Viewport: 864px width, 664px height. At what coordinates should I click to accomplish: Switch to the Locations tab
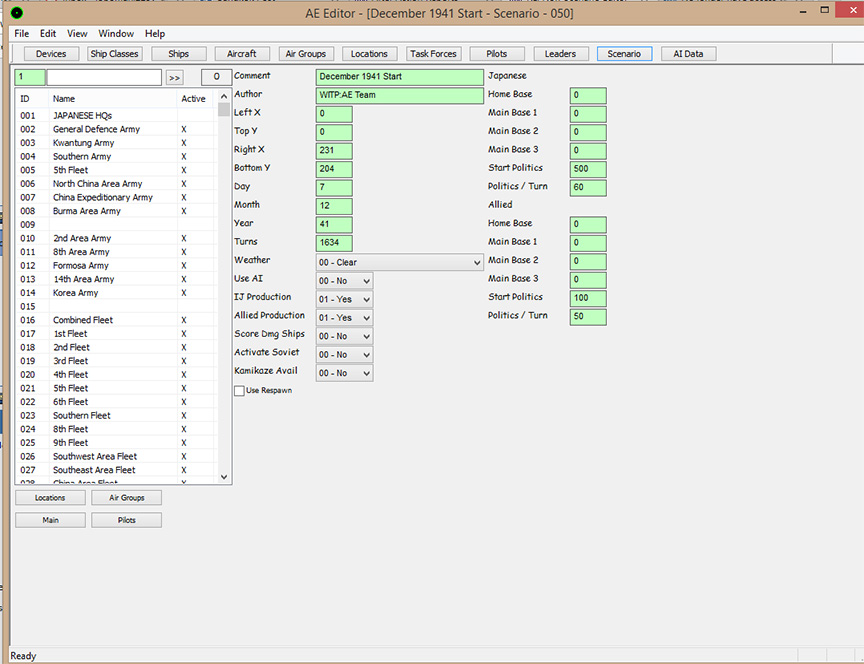tap(369, 53)
